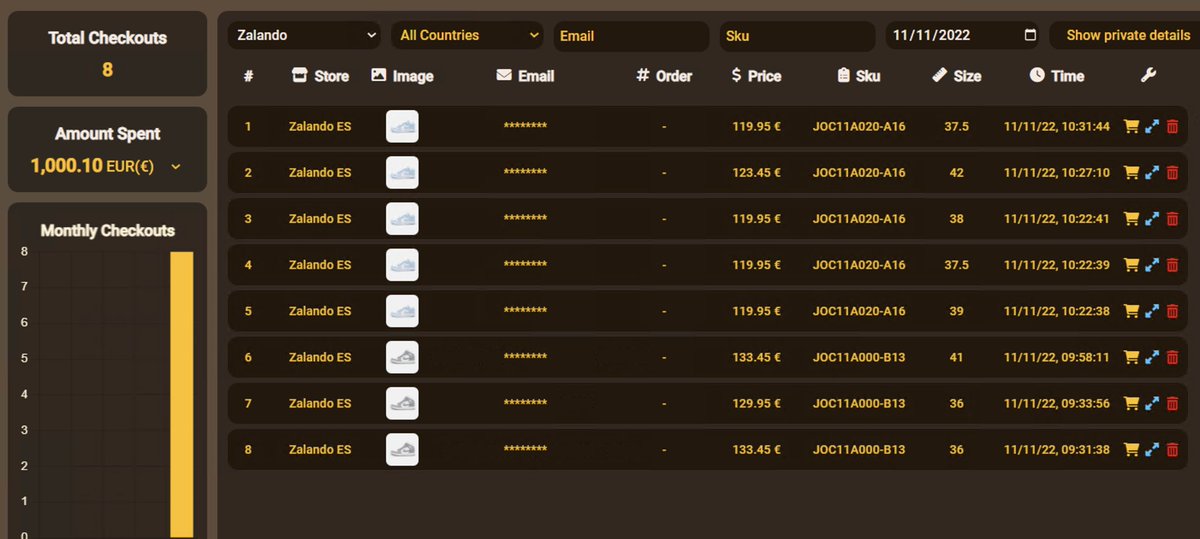Click the cart icon for 10:22:41 checkout

1132,219
